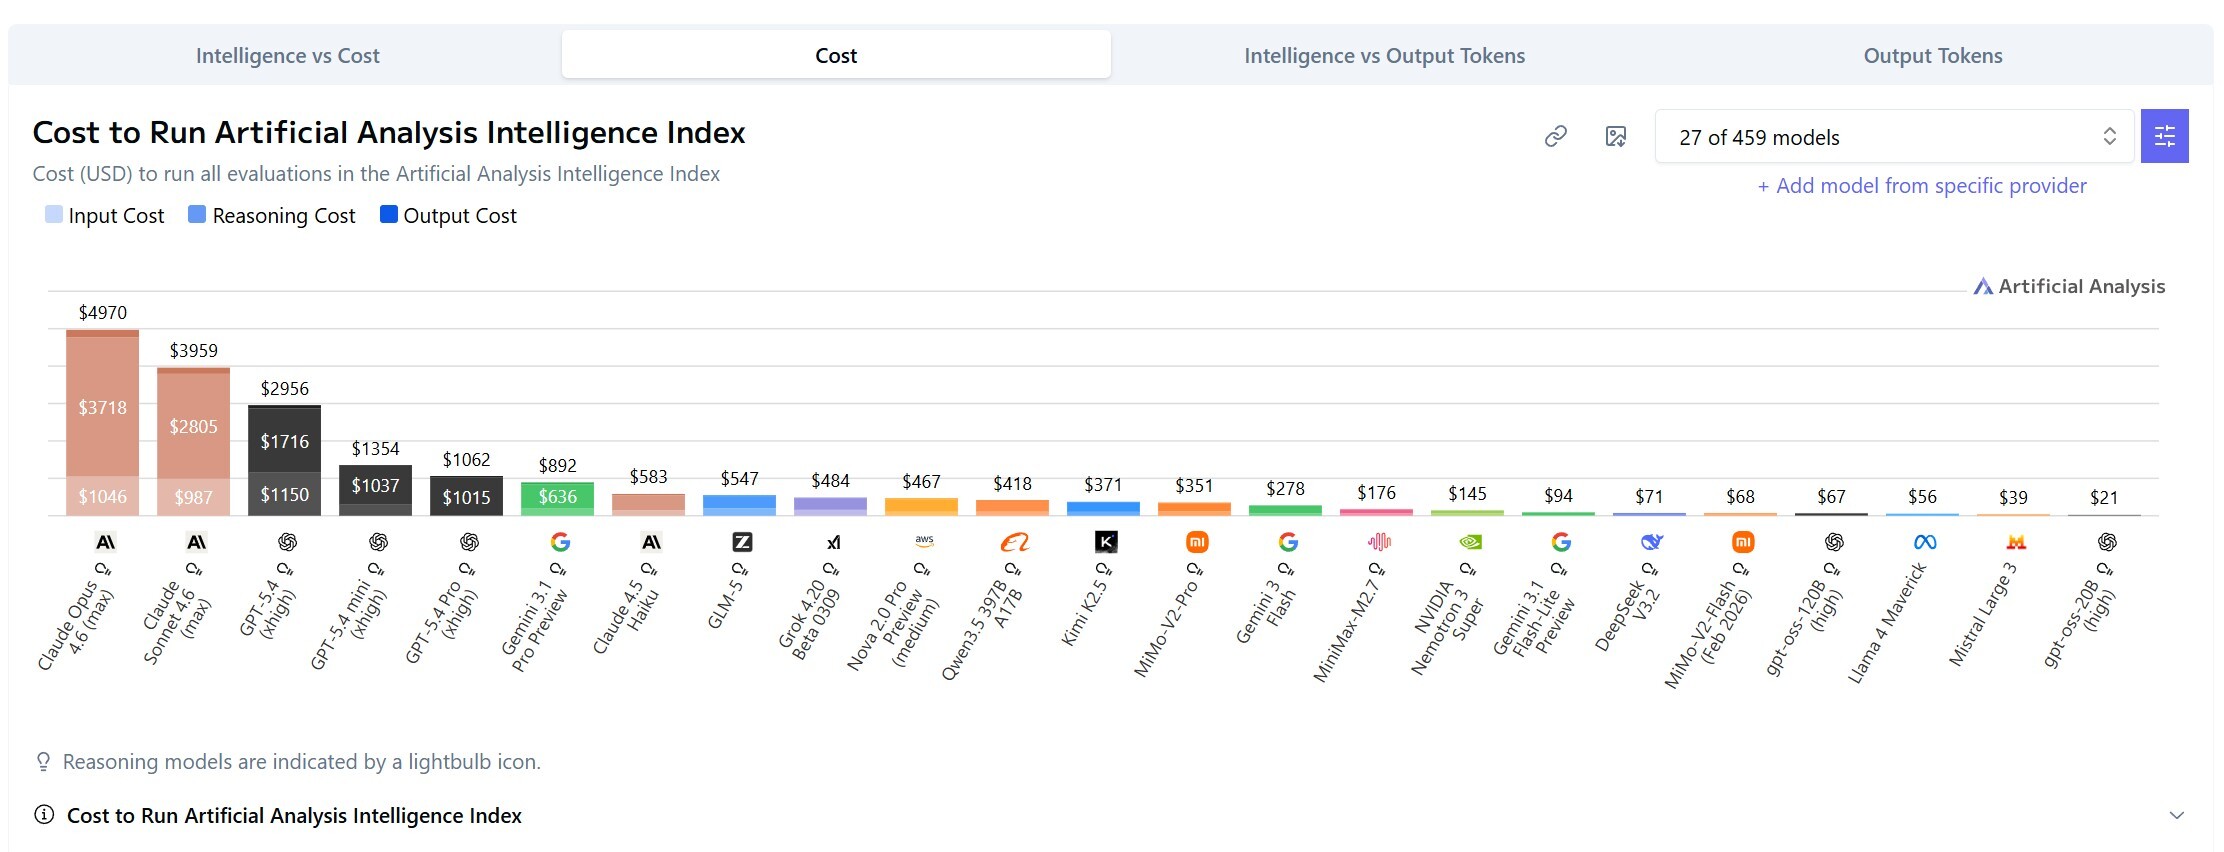The width and height of the screenshot is (2224, 852).
Task: Switch to Intelligence vs Cost tab
Action: click(287, 56)
